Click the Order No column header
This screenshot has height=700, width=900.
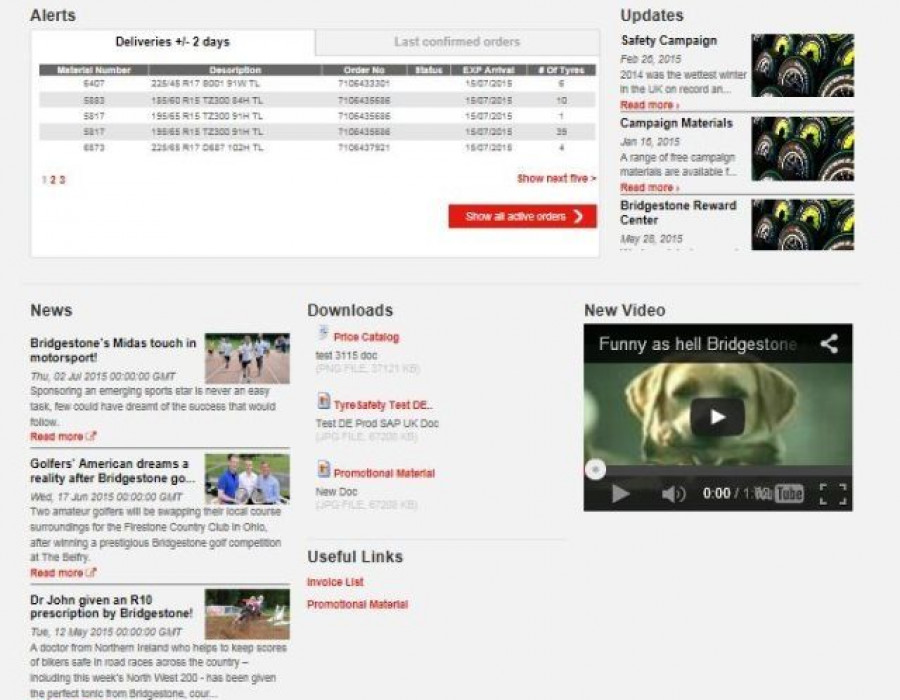[364, 70]
